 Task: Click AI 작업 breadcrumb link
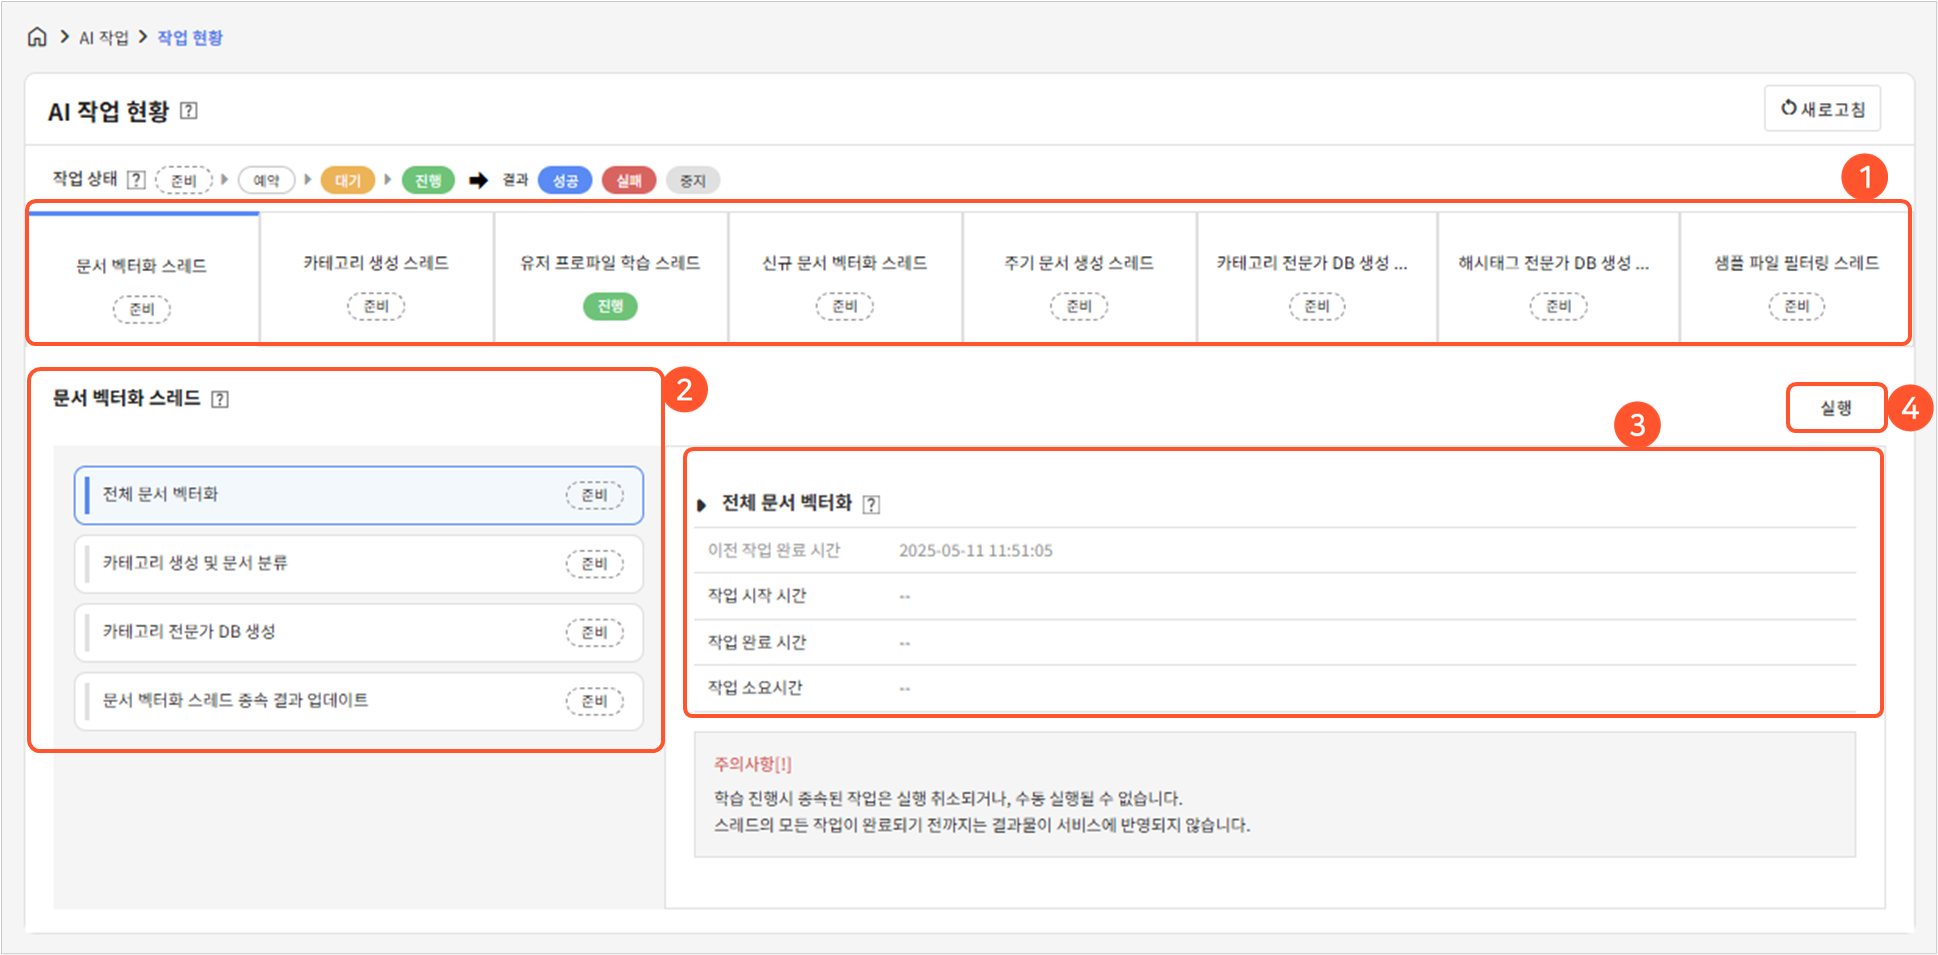(104, 38)
